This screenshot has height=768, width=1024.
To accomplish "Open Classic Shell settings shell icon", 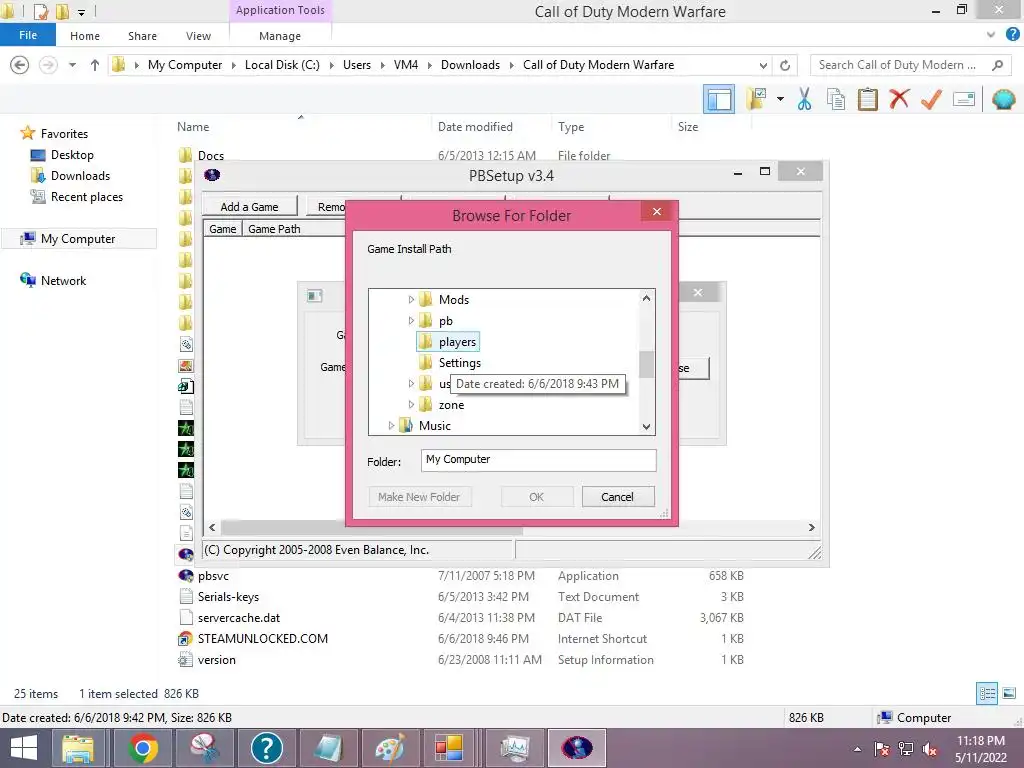I will tap(1003, 99).
